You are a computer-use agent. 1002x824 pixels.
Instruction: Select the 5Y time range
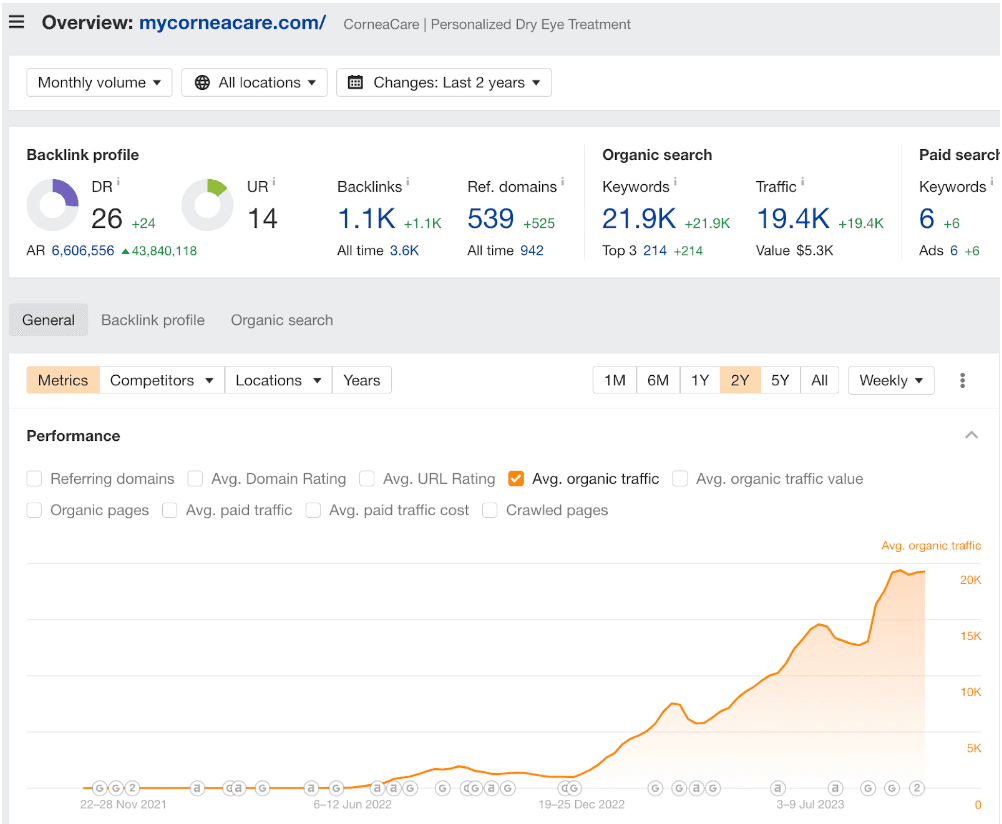[x=780, y=380]
